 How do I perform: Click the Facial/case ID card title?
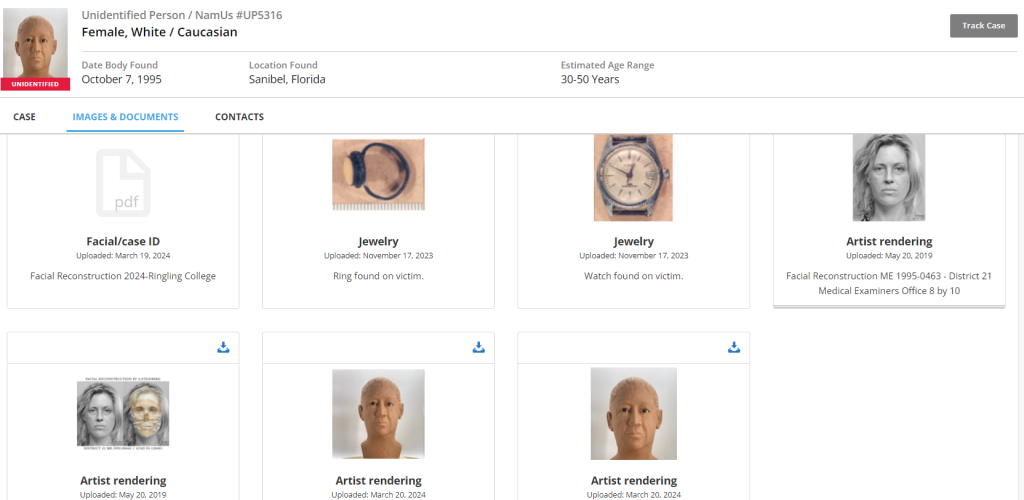[x=123, y=241]
